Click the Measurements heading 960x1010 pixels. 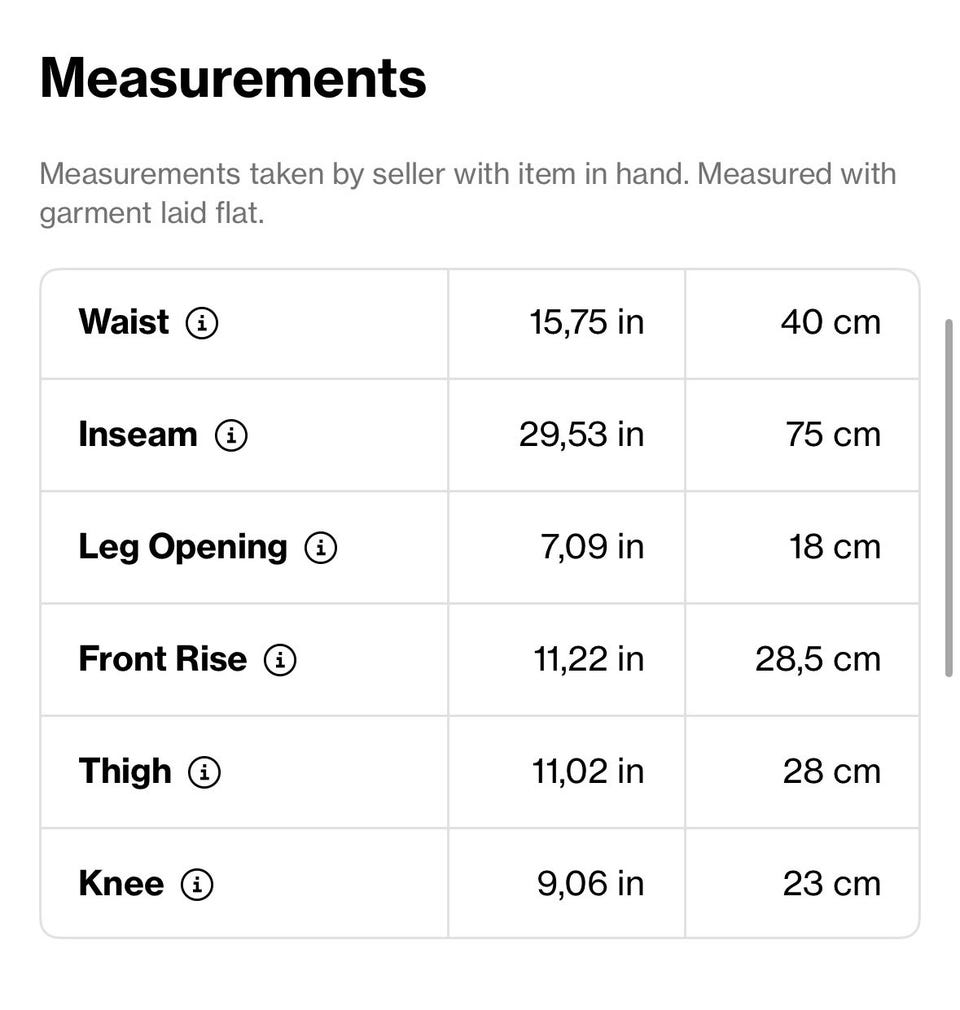point(233,77)
